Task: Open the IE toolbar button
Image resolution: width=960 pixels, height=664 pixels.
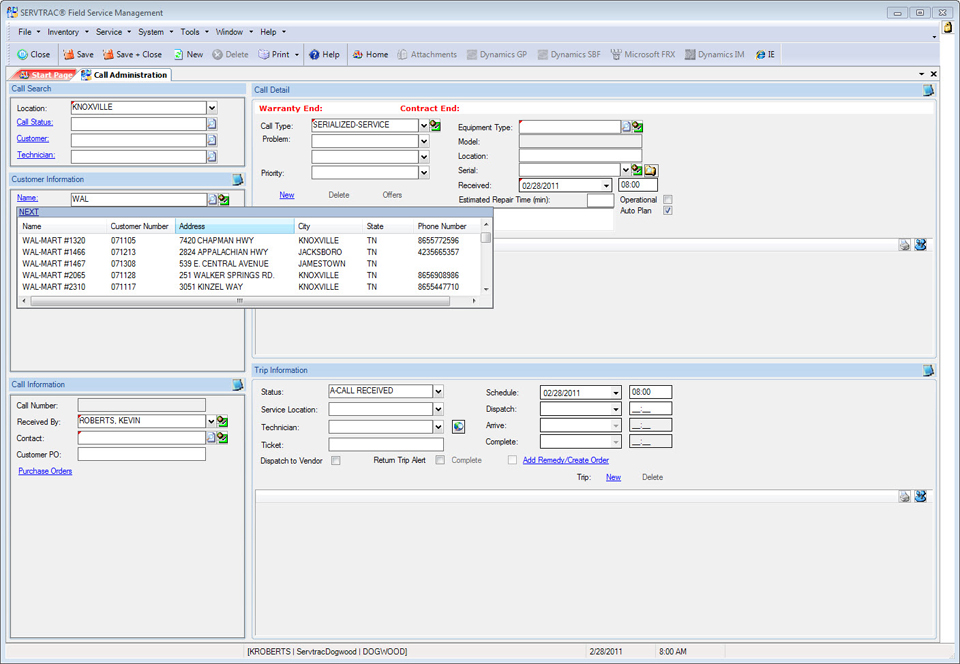Action: (765, 54)
